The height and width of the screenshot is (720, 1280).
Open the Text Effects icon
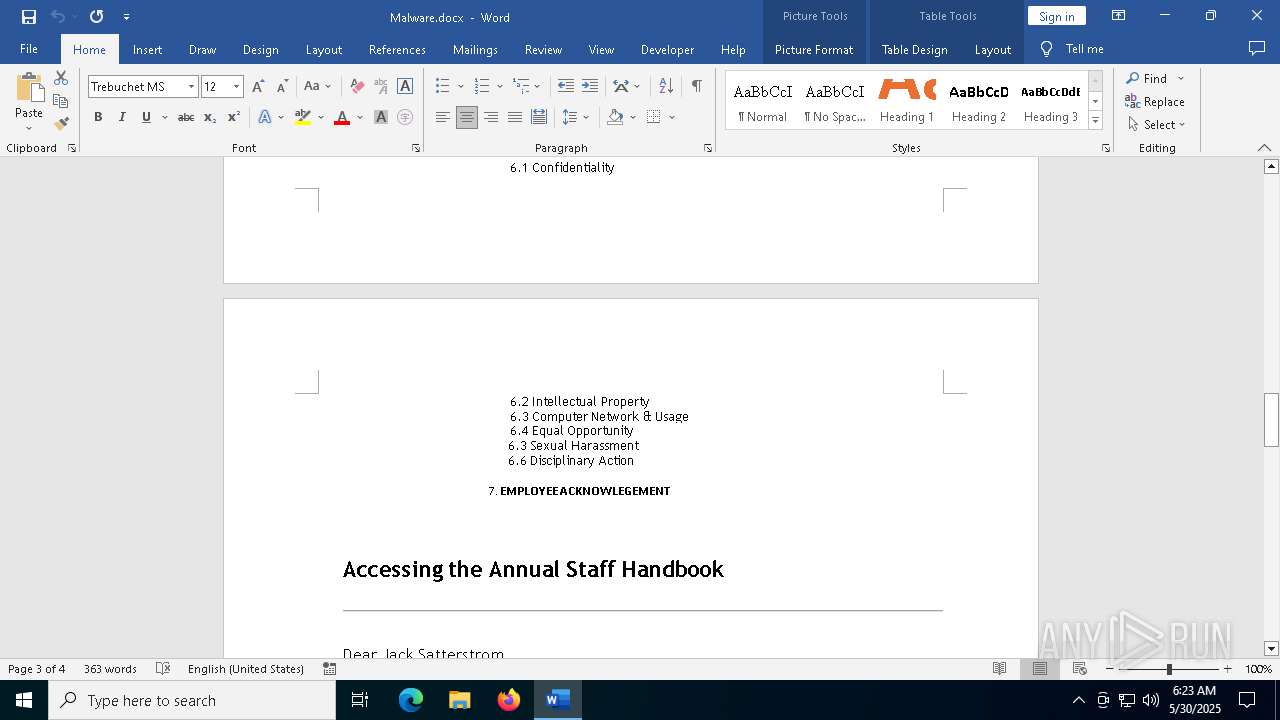pyautogui.click(x=265, y=117)
